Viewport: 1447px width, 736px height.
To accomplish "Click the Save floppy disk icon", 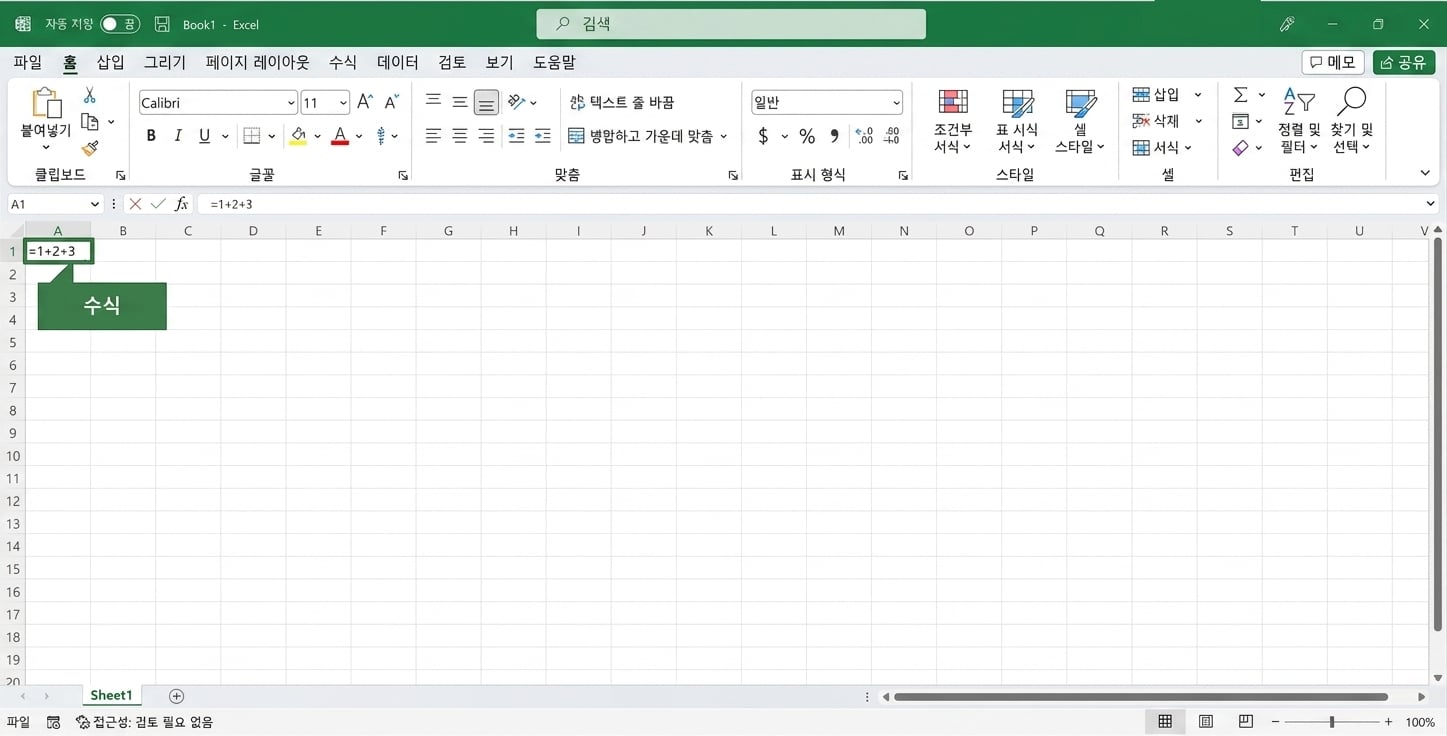I will click(x=163, y=24).
